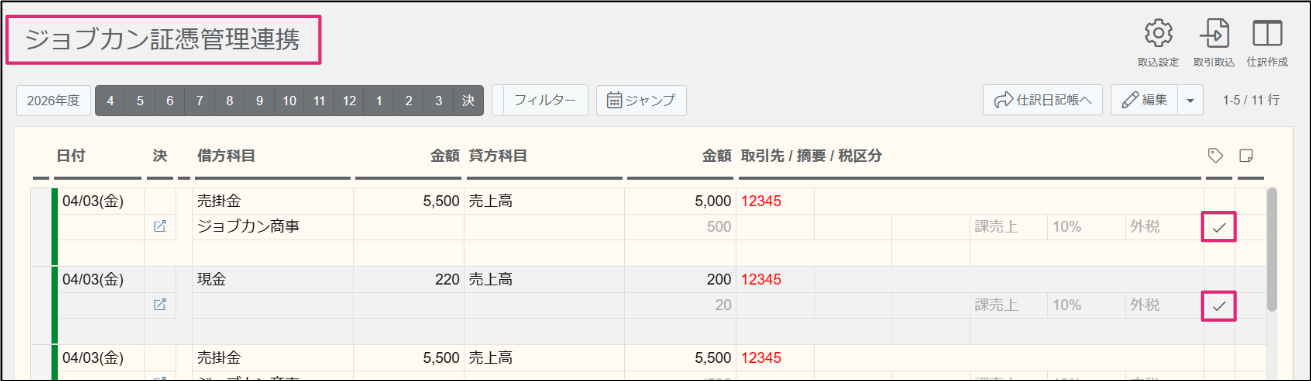Screen dimensions: 1311x381
Task: Click the tag icon column header
Action: click(1216, 155)
